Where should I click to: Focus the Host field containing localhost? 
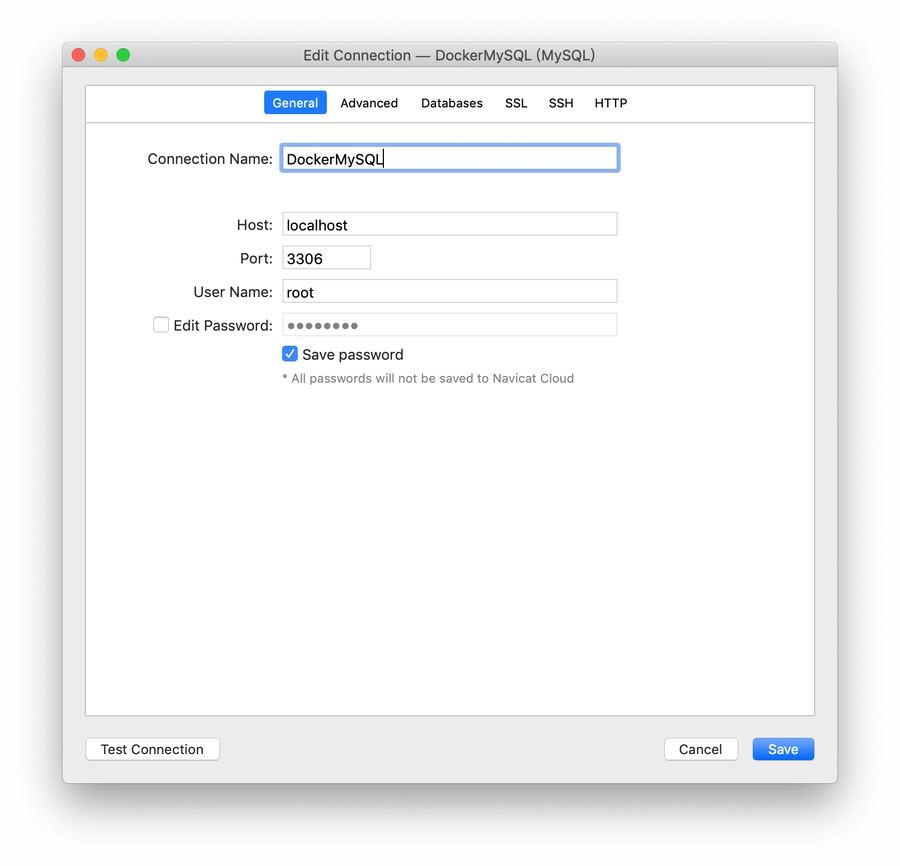[450, 225]
